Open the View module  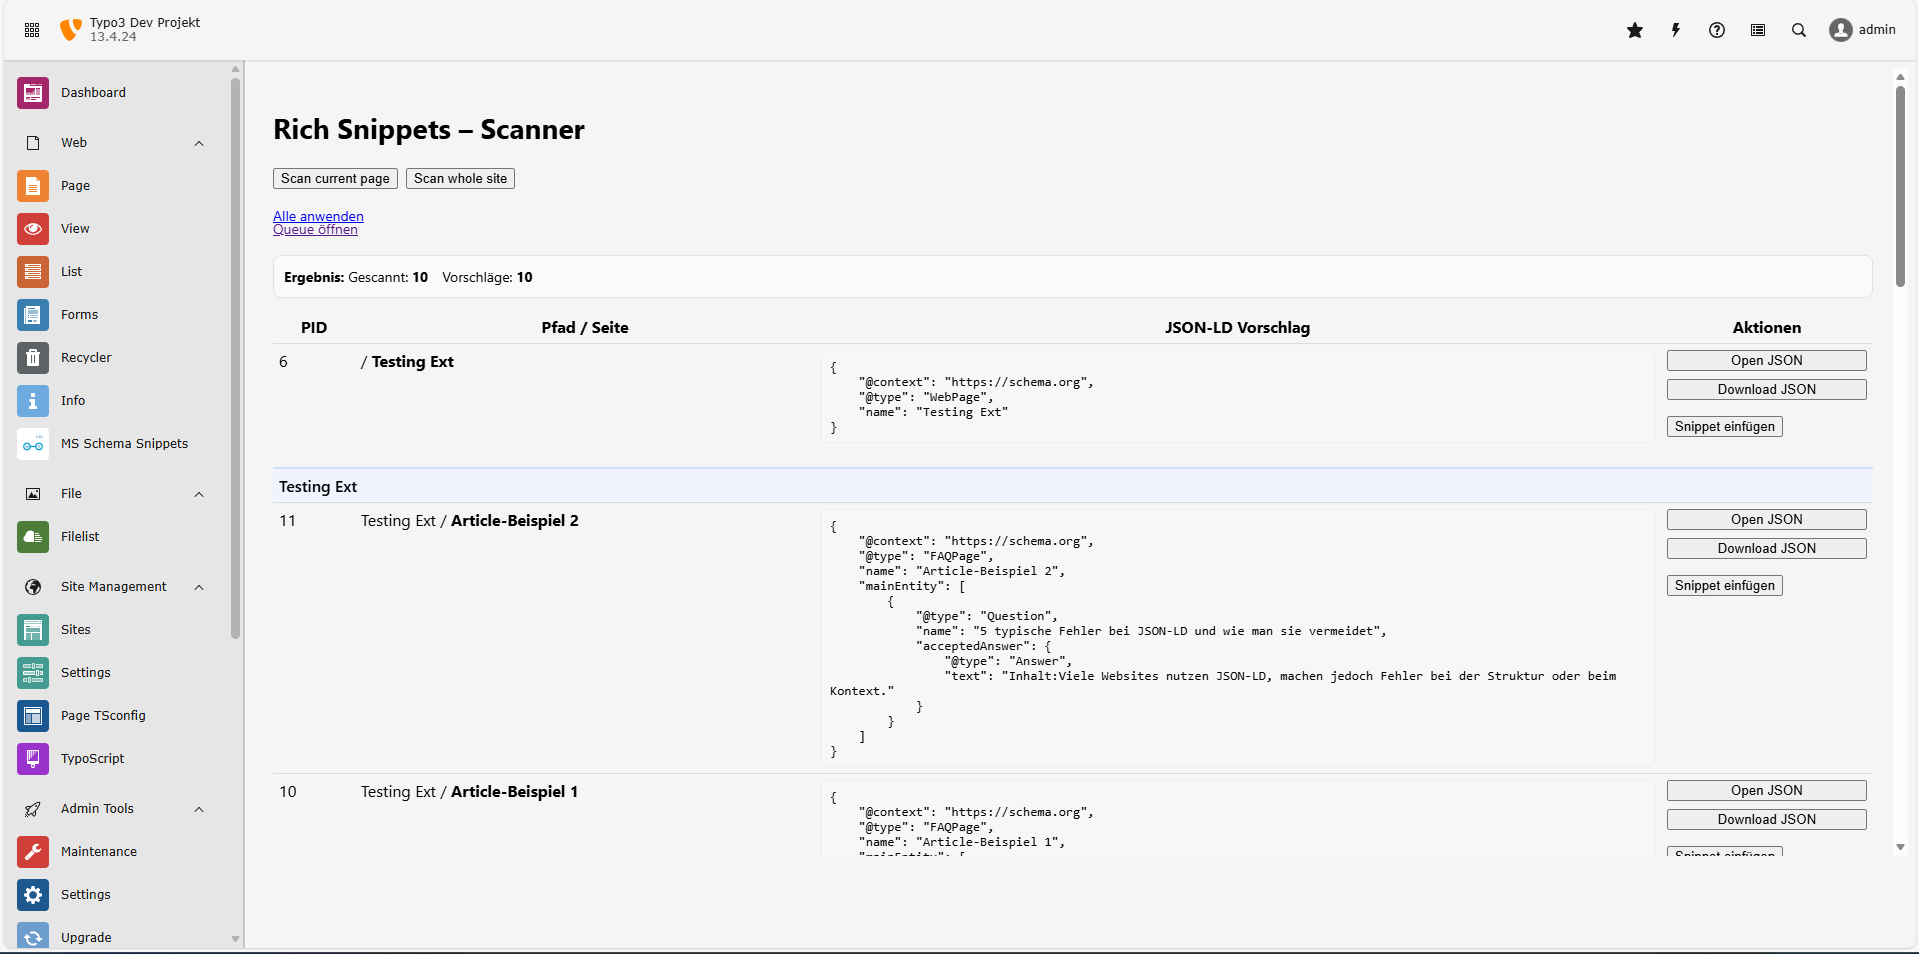(x=75, y=228)
